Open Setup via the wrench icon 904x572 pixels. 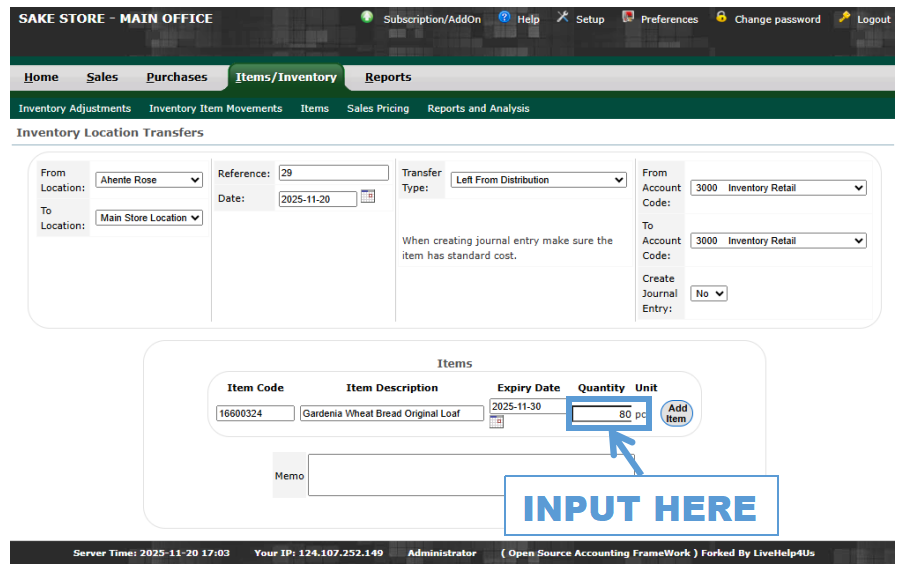tap(563, 18)
